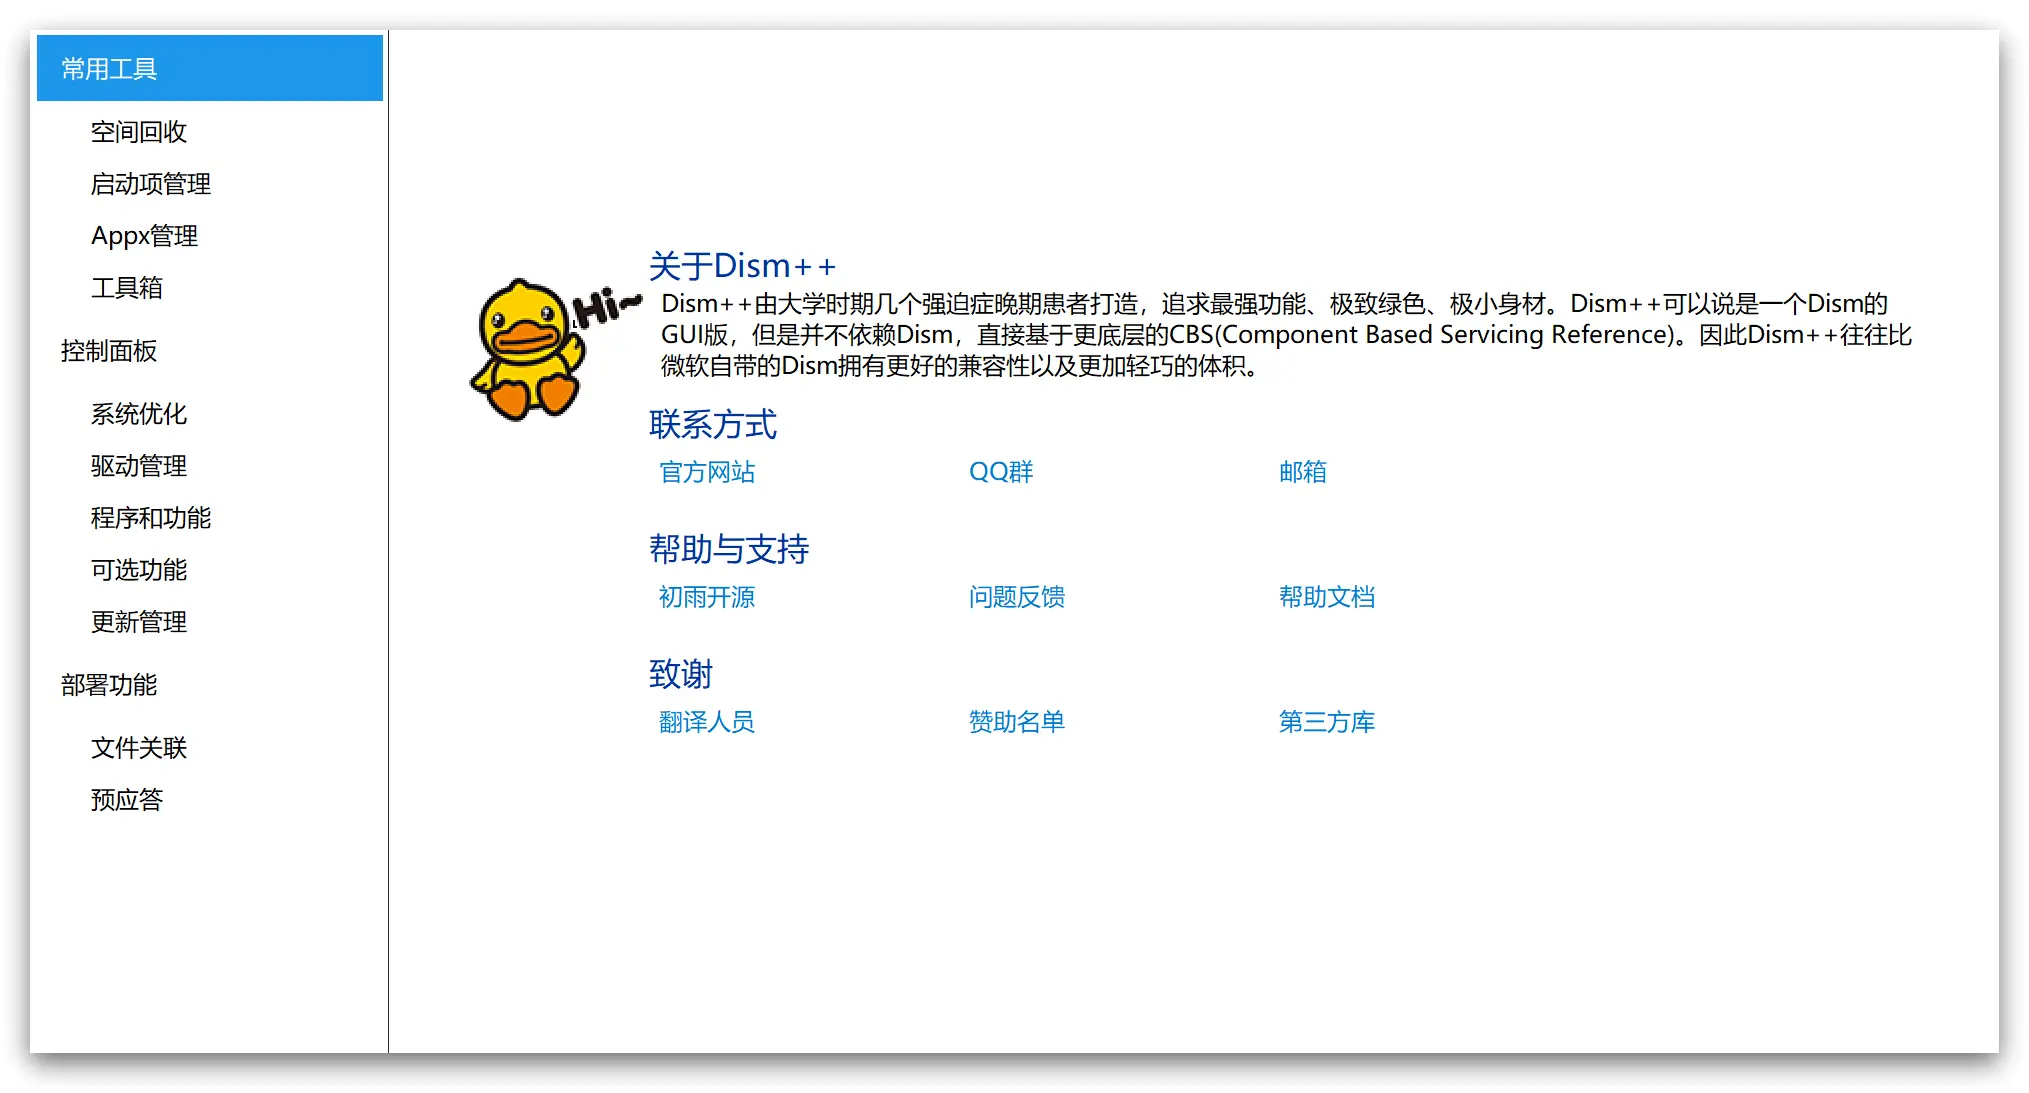View the 赞助名单 sponsor list link
2029x1093 pixels.
(x=1016, y=722)
